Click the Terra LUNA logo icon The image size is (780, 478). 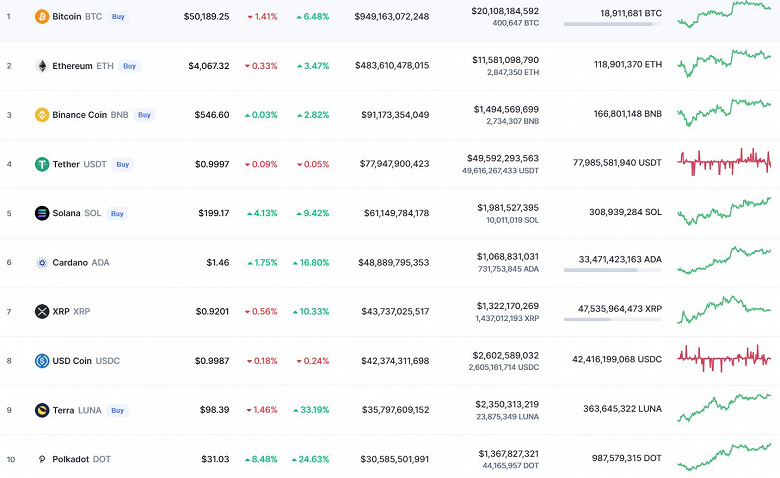point(42,410)
